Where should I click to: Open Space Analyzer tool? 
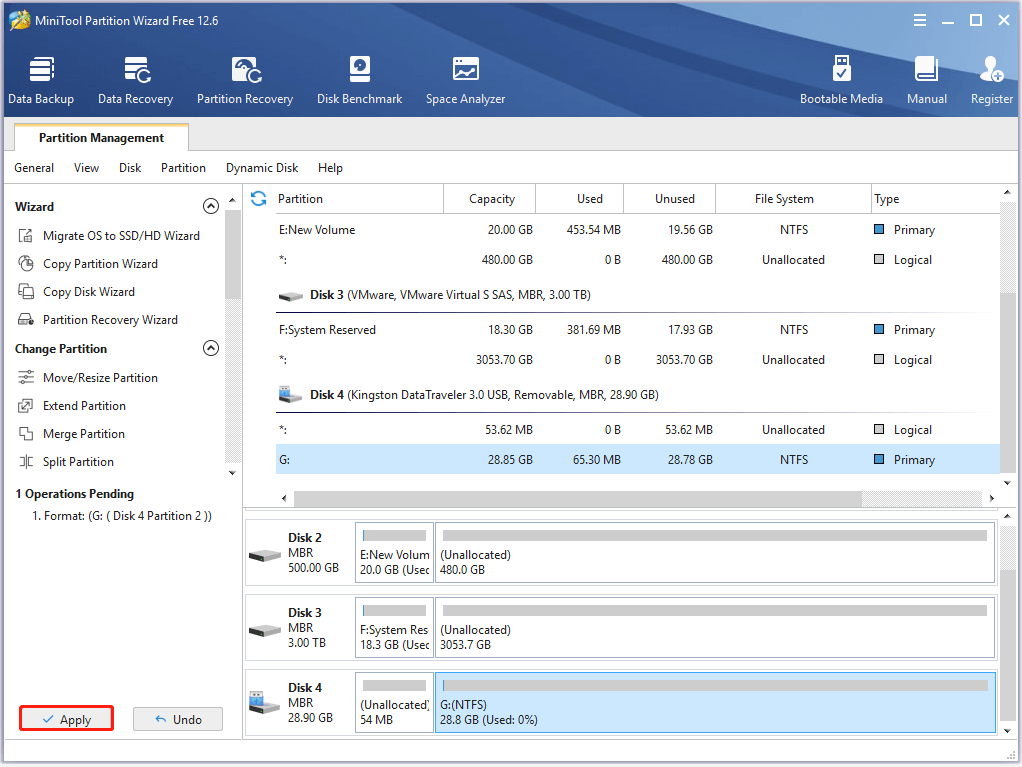click(465, 80)
